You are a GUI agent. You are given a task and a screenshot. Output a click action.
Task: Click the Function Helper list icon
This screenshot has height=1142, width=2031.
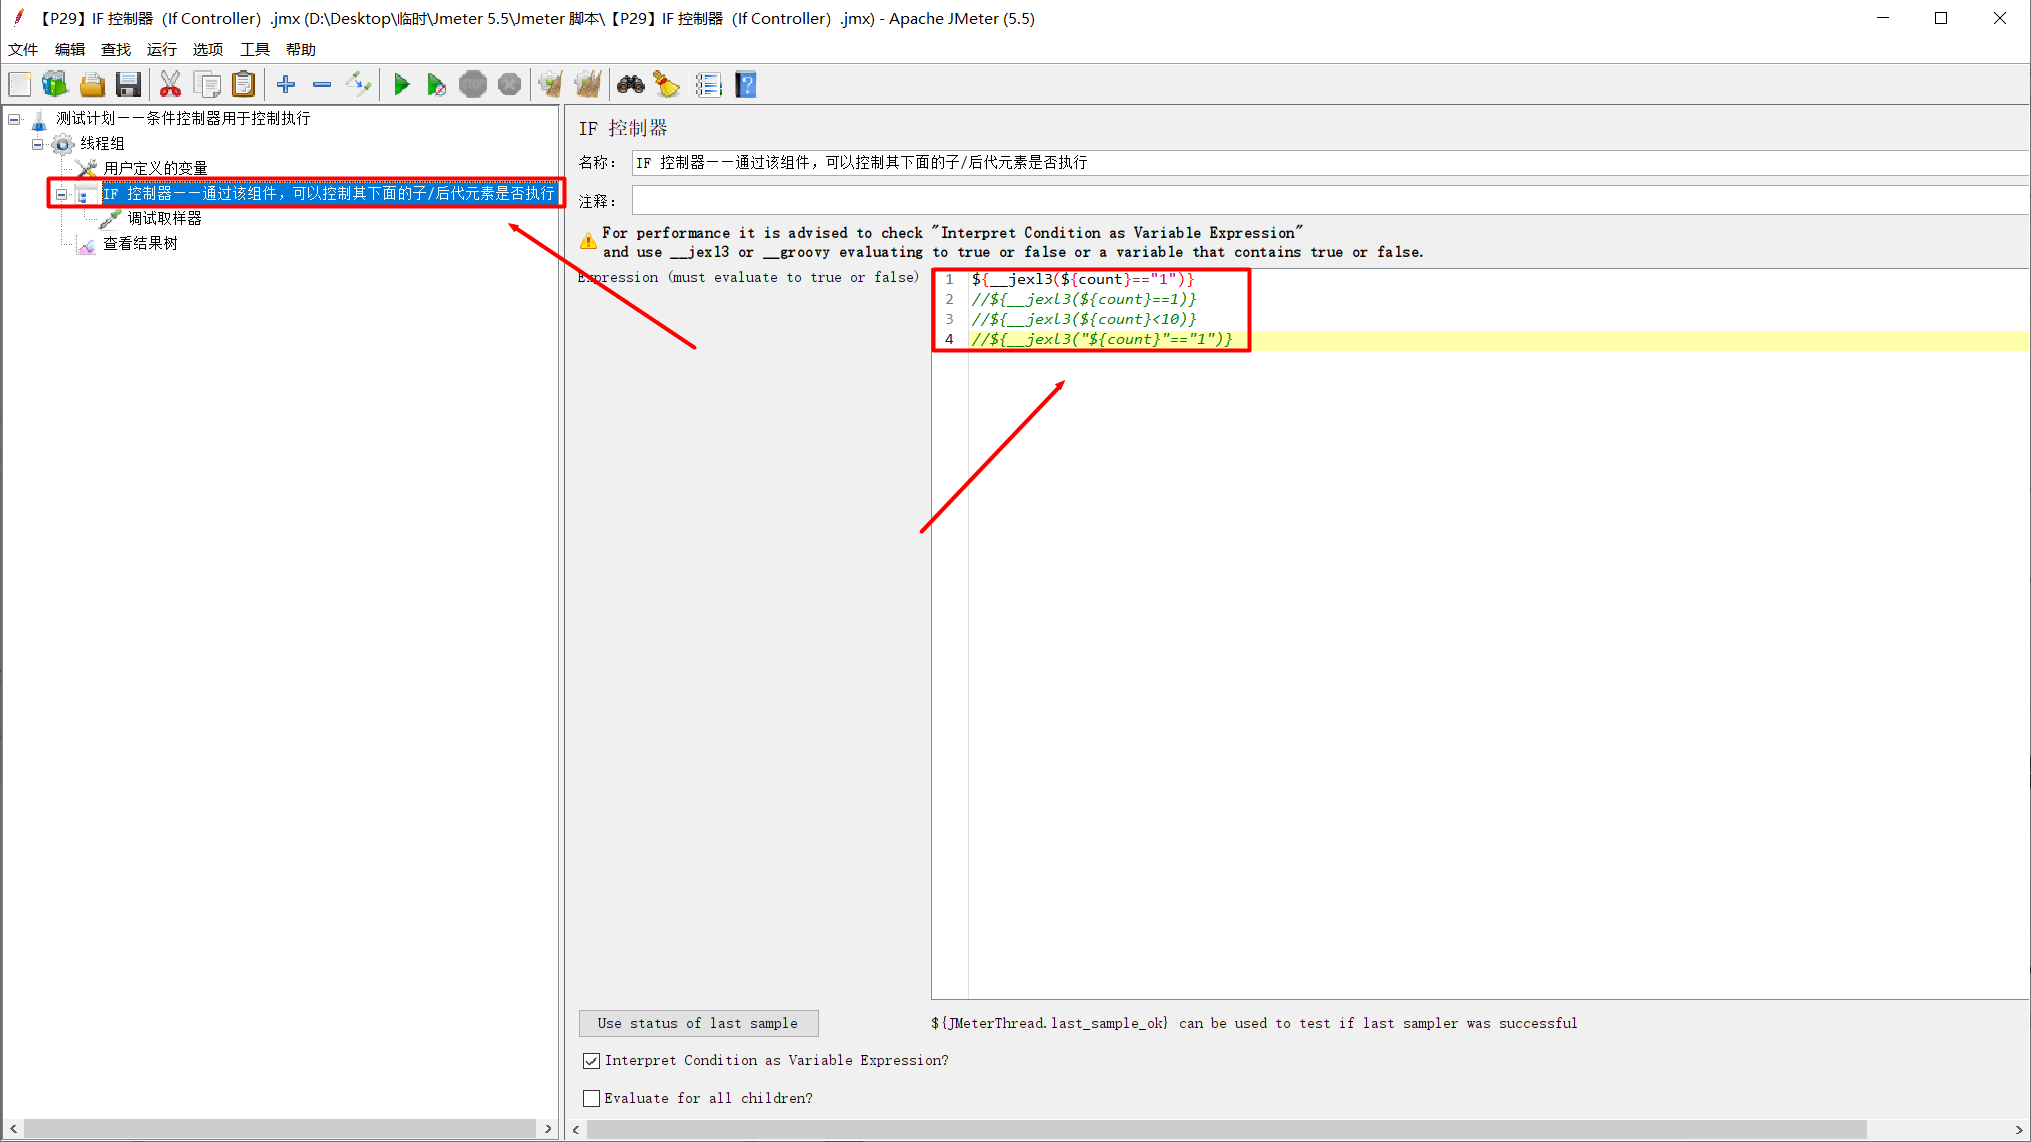(708, 85)
